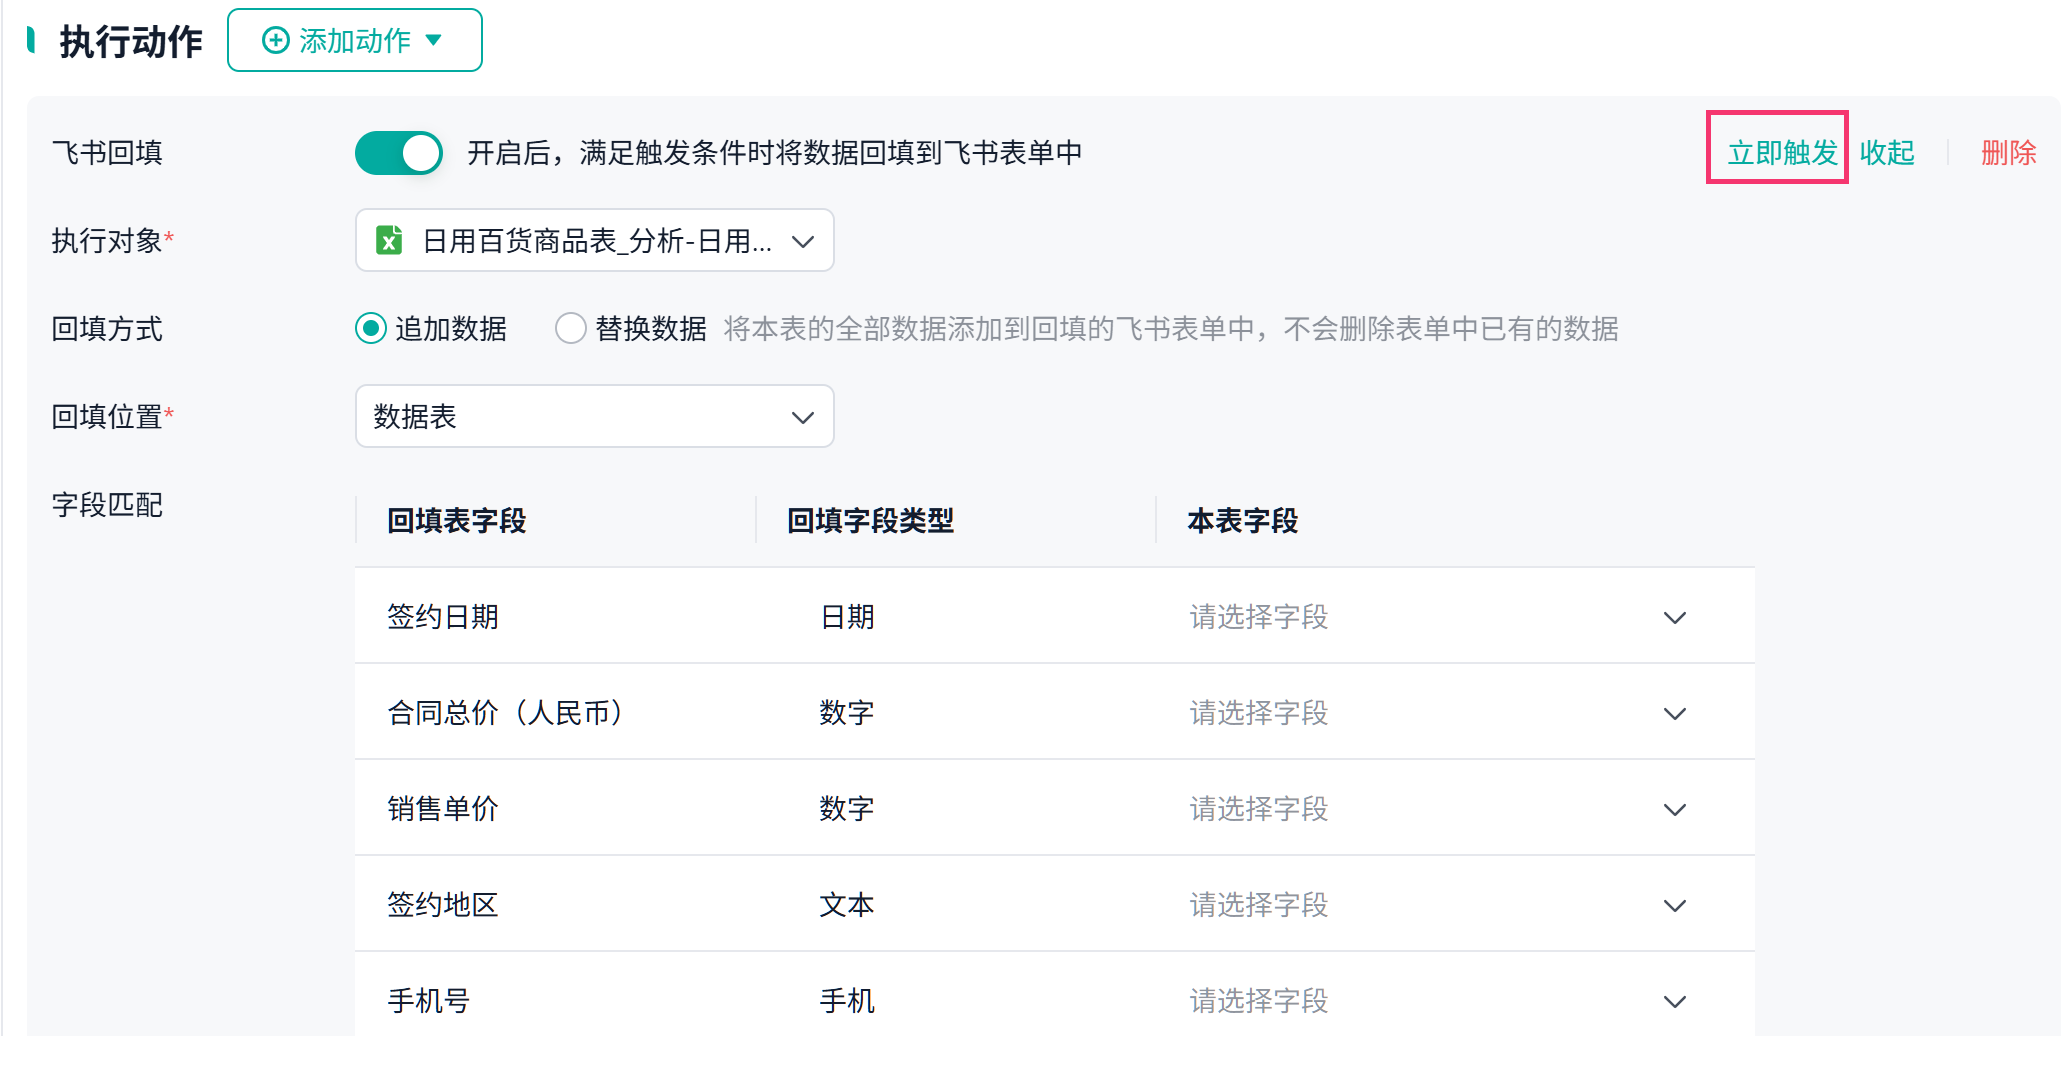Choose field for 手机号 row
Screen dimensions: 2064x1071
point(1436,1001)
